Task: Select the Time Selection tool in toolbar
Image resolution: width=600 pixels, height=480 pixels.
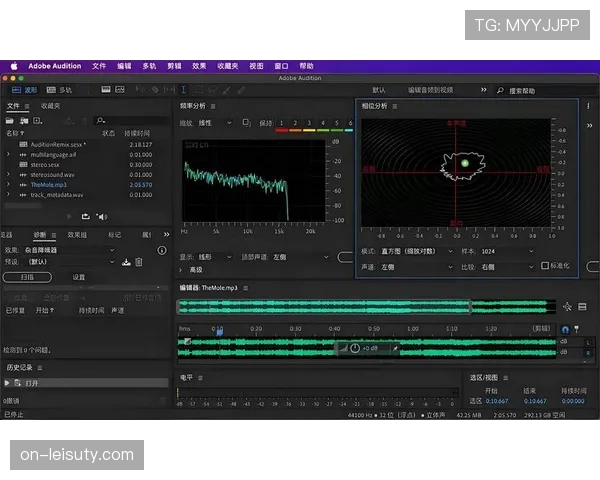Action: tap(183, 90)
